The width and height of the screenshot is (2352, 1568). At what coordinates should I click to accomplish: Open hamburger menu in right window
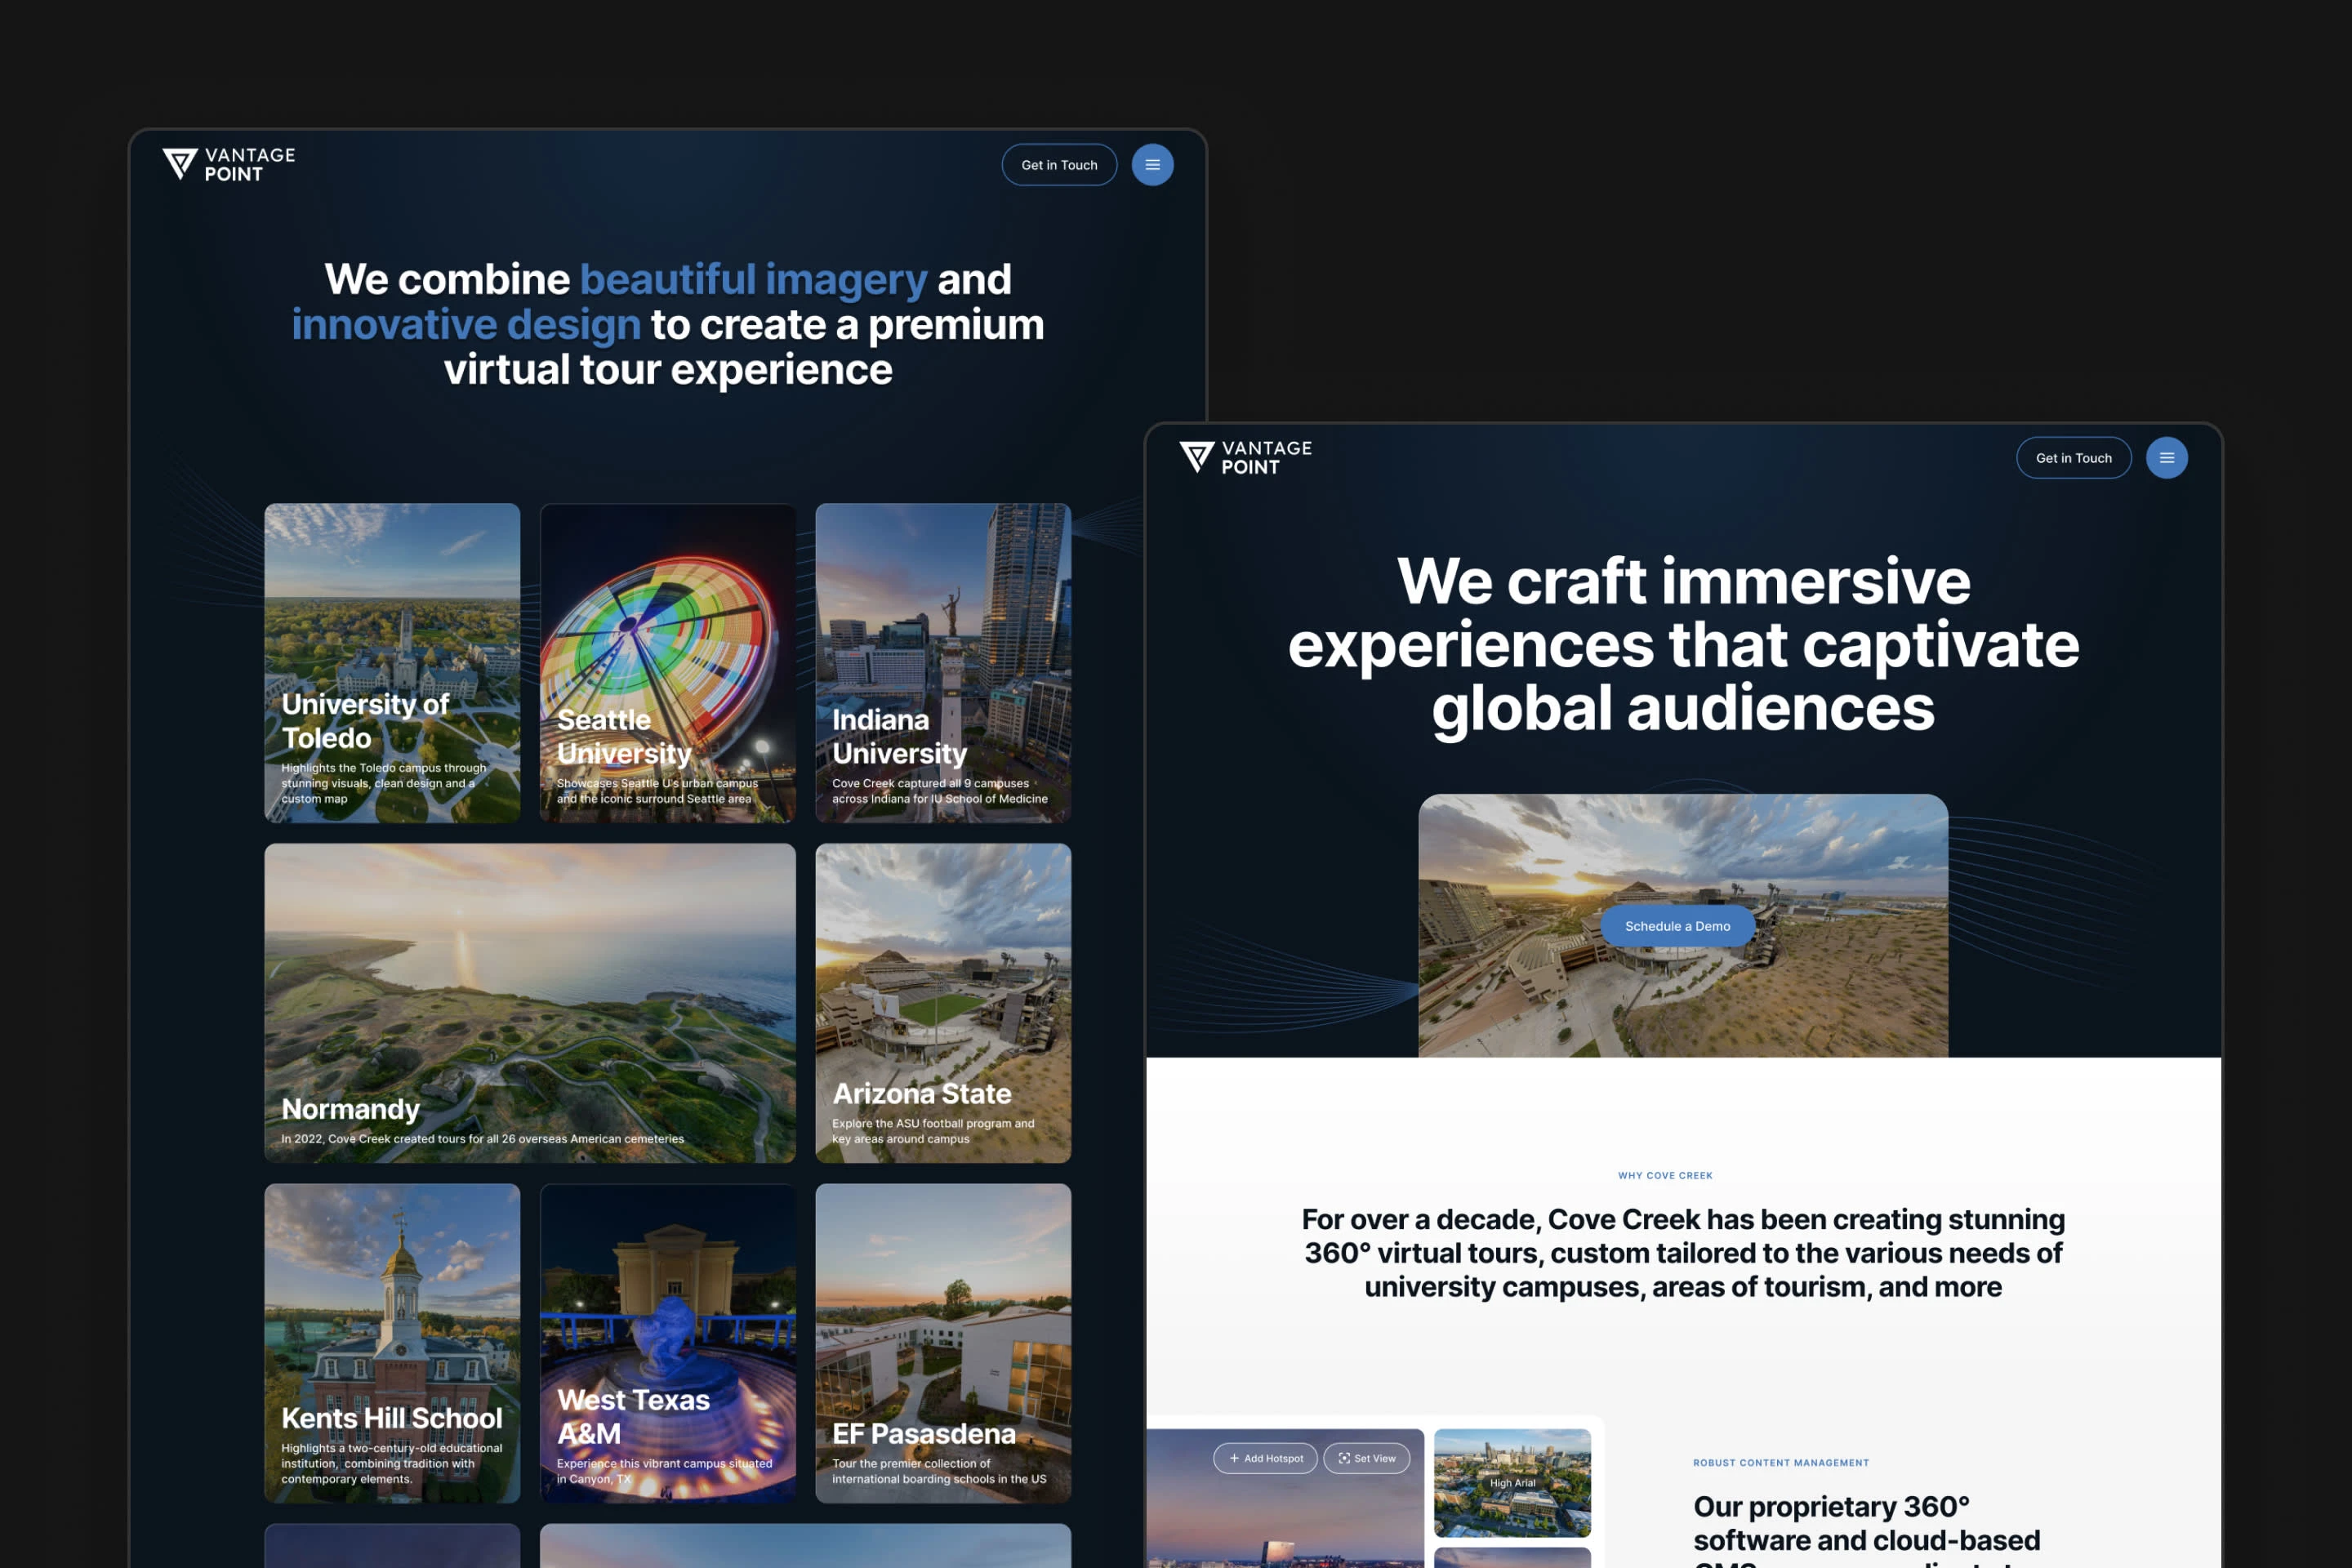tap(2166, 458)
